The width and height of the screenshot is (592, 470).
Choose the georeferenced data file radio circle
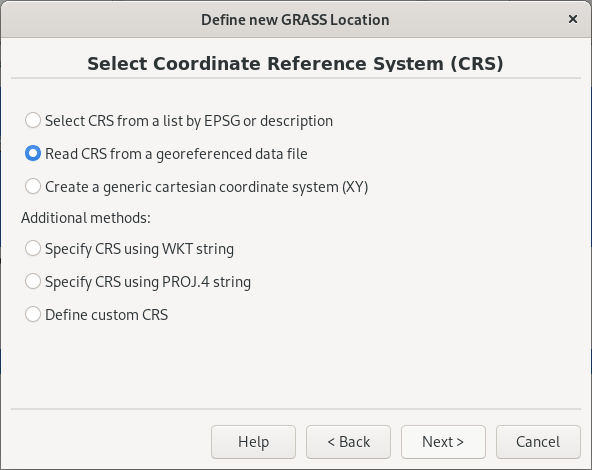coord(33,153)
